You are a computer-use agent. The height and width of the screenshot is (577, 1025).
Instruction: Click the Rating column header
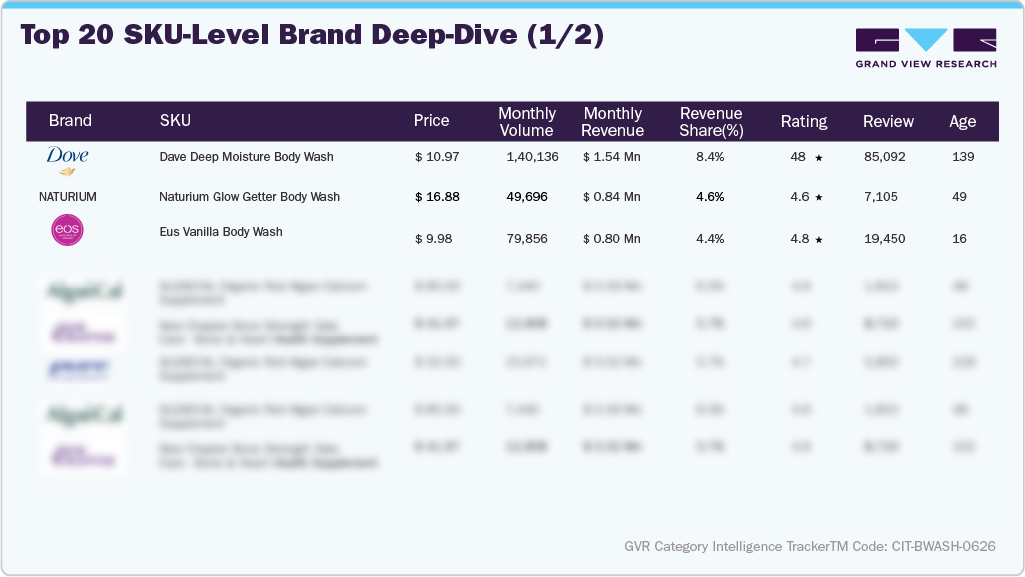pyautogui.click(x=804, y=122)
